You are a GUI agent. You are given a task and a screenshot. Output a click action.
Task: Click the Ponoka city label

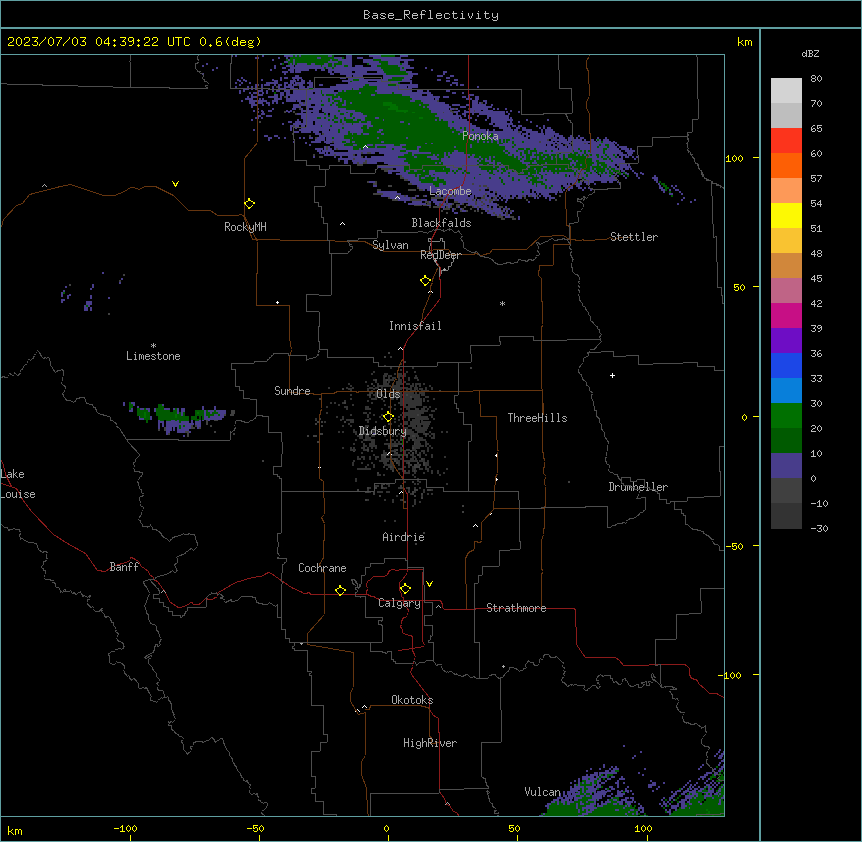coord(480,136)
